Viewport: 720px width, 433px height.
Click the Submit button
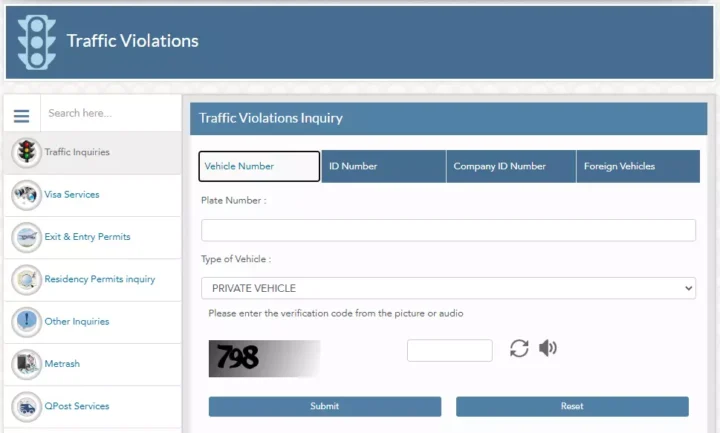tap(325, 406)
